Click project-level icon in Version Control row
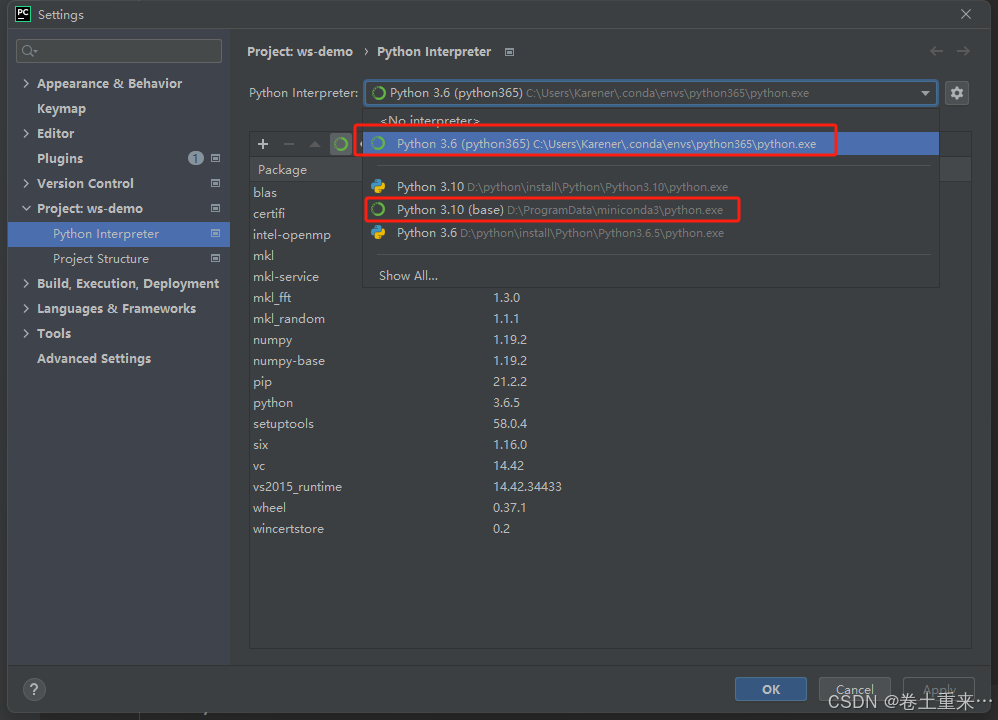This screenshot has width=998, height=720. tap(215, 183)
